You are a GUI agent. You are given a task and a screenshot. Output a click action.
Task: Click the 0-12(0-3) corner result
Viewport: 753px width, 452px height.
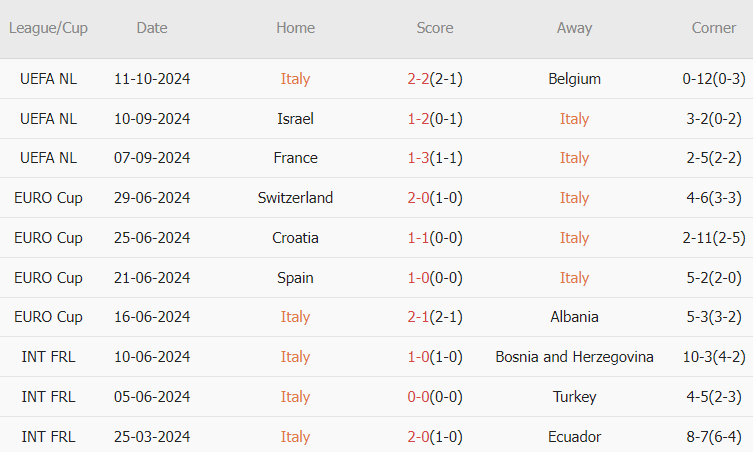(x=714, y=79)
